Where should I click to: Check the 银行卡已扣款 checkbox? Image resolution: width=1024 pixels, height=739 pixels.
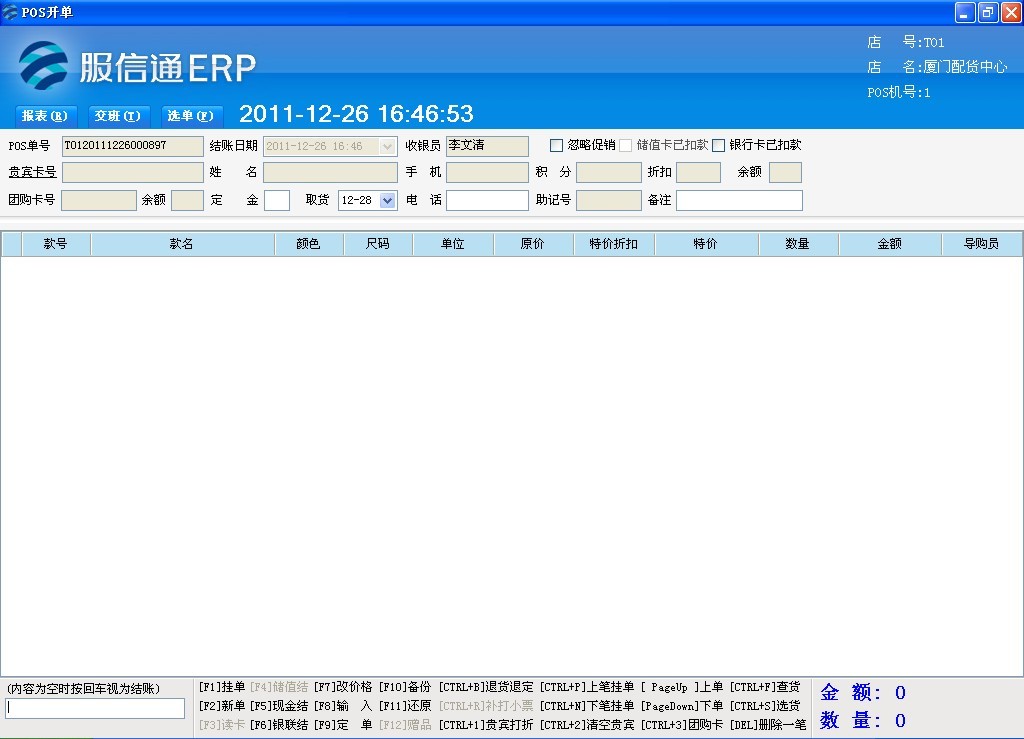718,145
